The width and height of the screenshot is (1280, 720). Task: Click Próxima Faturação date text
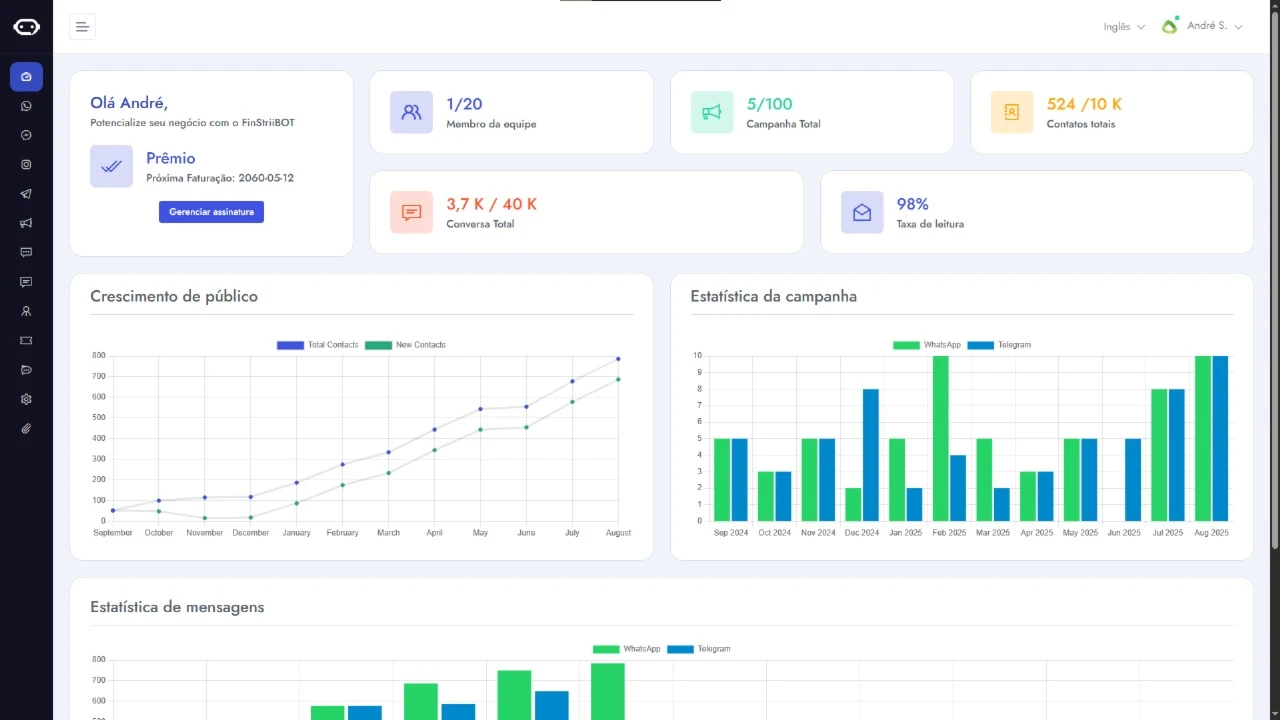(220, 178)
